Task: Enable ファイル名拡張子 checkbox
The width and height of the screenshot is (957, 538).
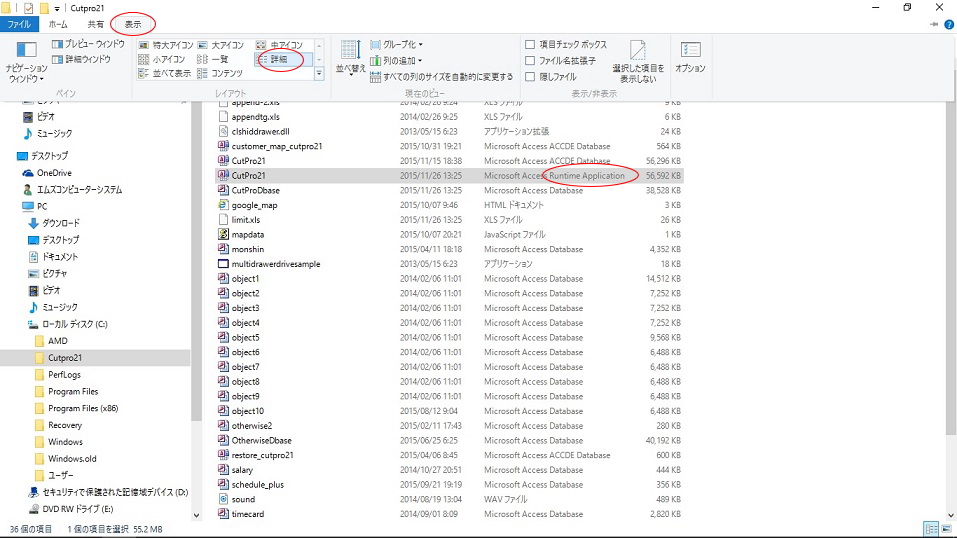Action: (x=530, y=60)
